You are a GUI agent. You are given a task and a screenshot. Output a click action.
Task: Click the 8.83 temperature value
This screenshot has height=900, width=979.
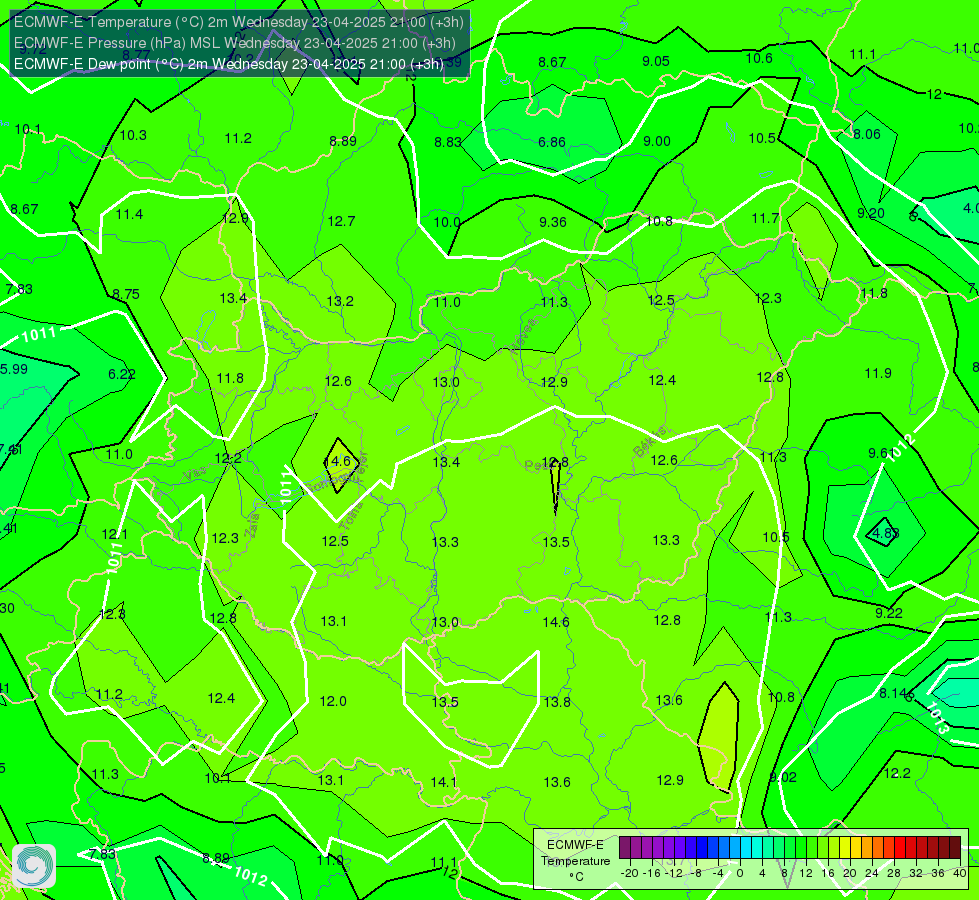[x=448, y=142]
